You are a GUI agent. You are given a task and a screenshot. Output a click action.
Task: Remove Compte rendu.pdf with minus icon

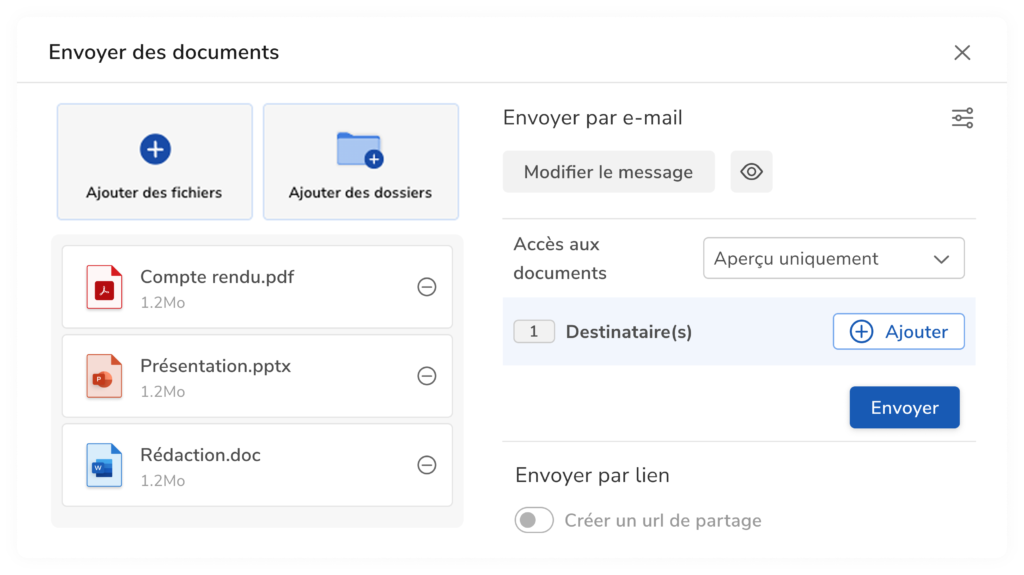pos(426,287)
